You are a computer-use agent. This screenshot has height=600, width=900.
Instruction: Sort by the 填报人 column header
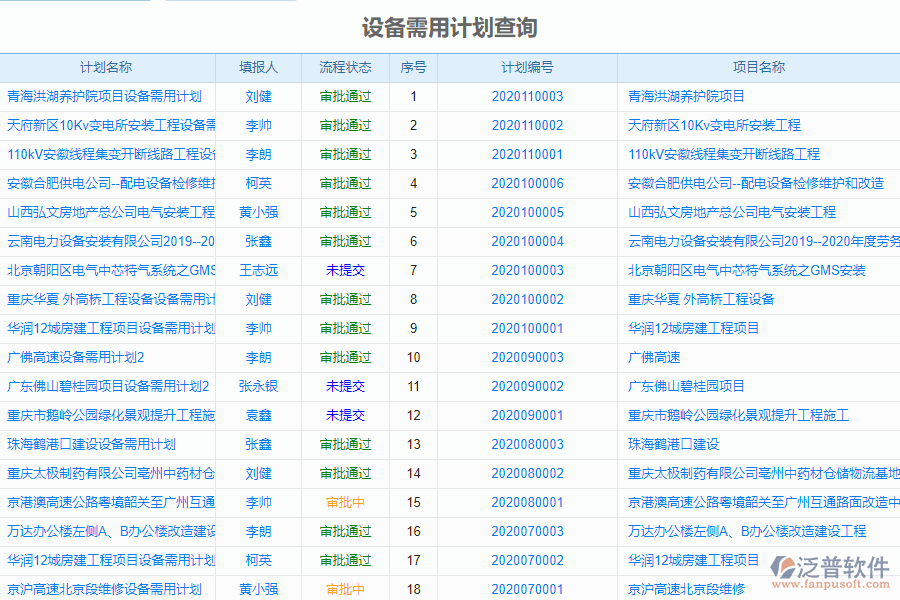pos(257,68)
